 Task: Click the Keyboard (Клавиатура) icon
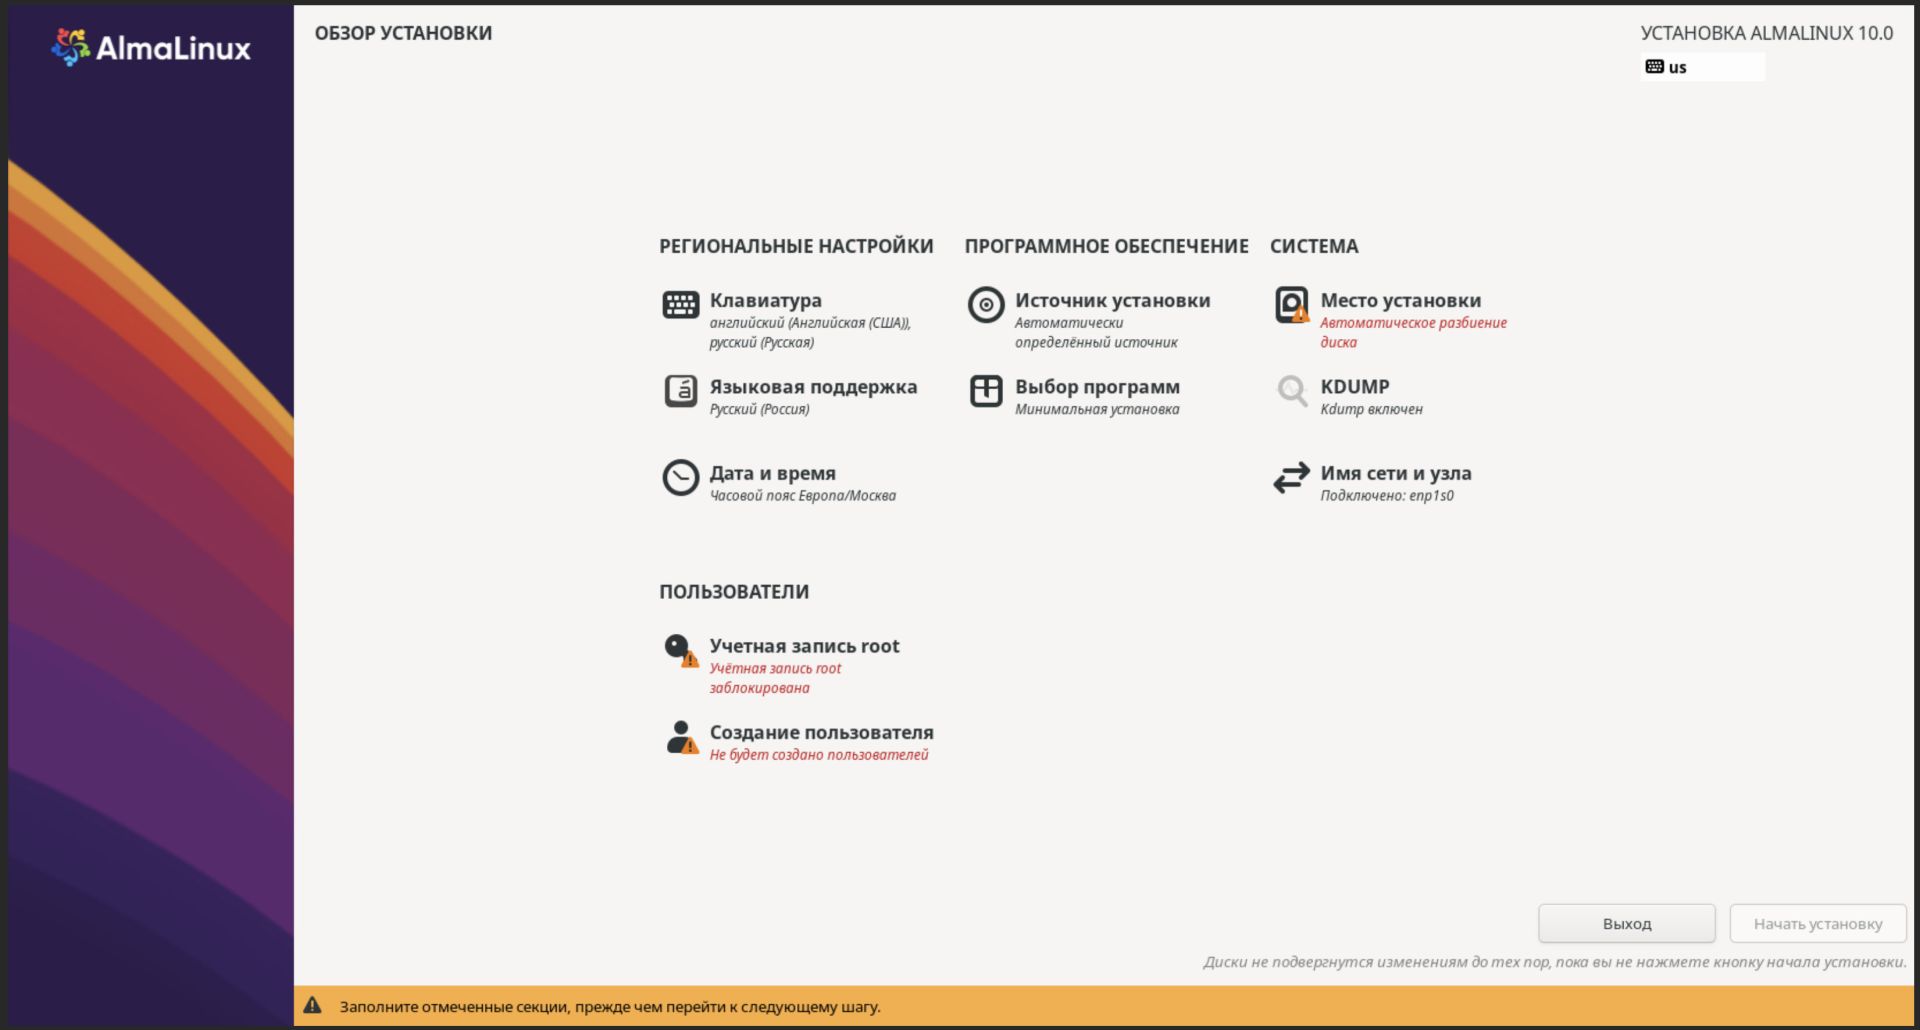tap(680, 304)
